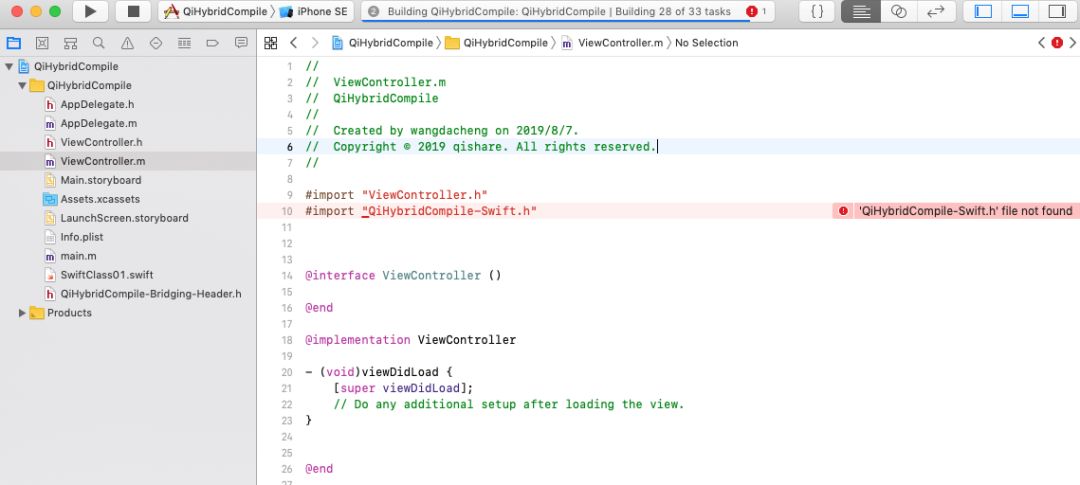Show the Report navigator
This screenshot has height=485, width=1080.
pyautogui.click(x=241, y=43)
